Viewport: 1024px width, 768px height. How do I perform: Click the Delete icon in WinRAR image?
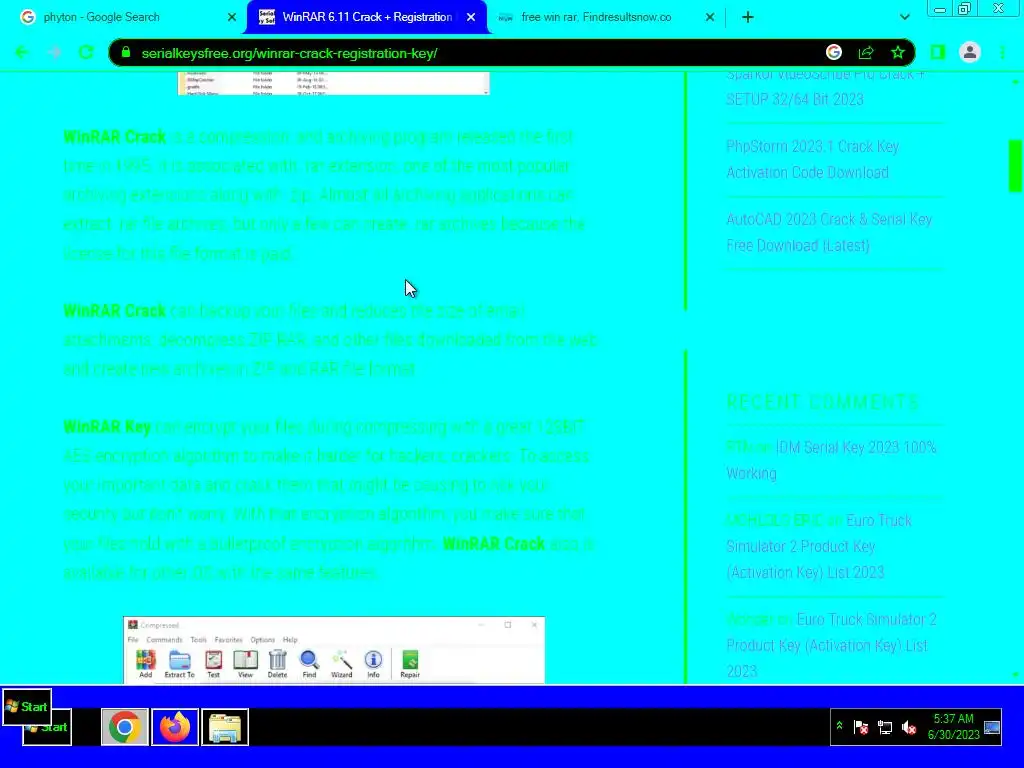point(278,664)
